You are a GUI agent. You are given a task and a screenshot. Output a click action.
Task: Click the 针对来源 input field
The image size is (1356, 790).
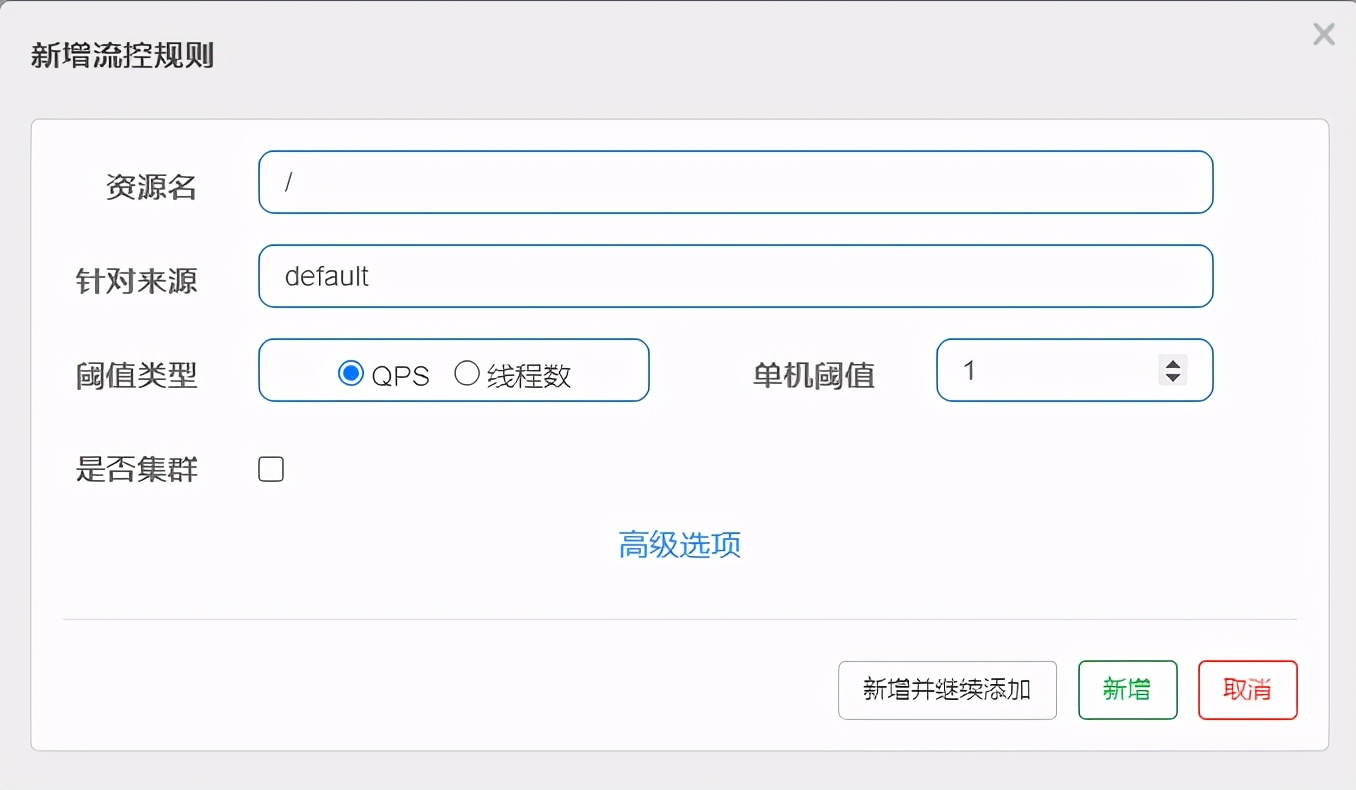[700, 276]
